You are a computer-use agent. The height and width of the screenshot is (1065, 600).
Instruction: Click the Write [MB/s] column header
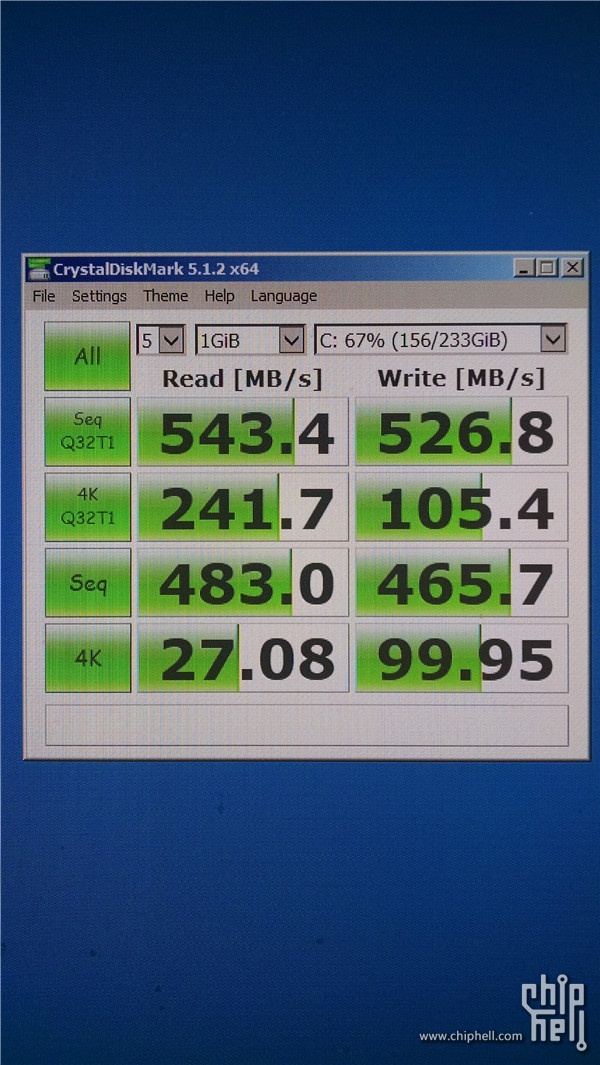[x=461, y=378]
